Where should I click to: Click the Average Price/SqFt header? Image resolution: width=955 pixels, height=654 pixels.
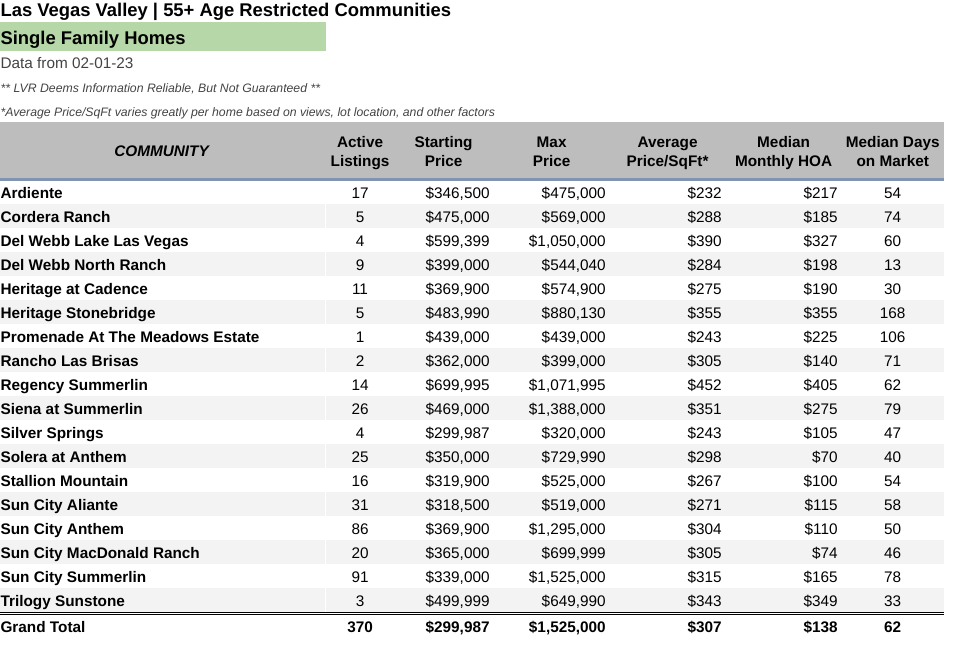click(x=667, y=151)
